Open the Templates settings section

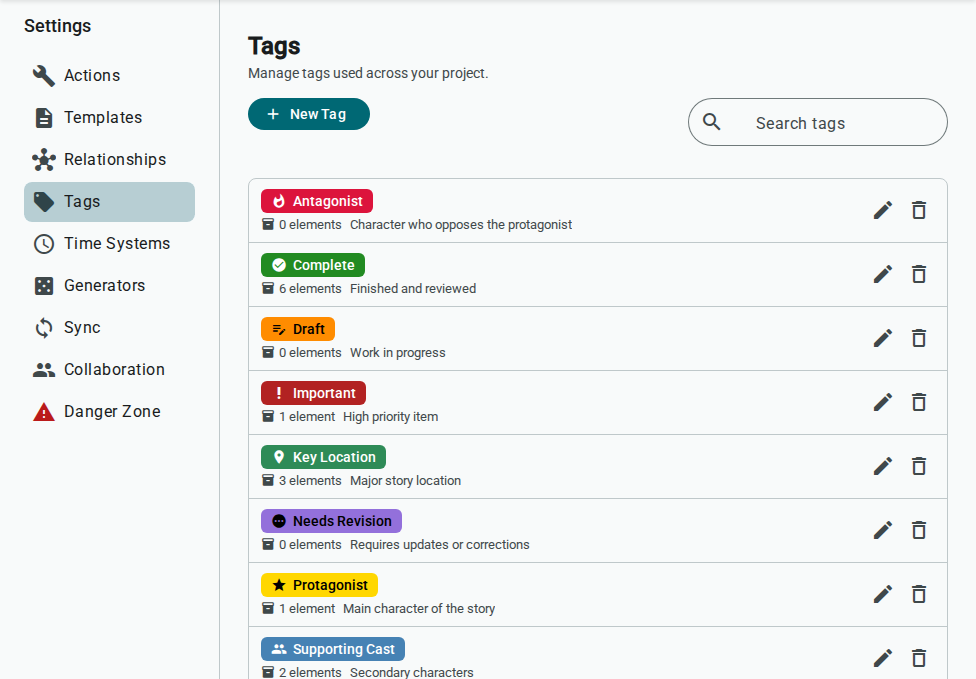pos(110,118)
